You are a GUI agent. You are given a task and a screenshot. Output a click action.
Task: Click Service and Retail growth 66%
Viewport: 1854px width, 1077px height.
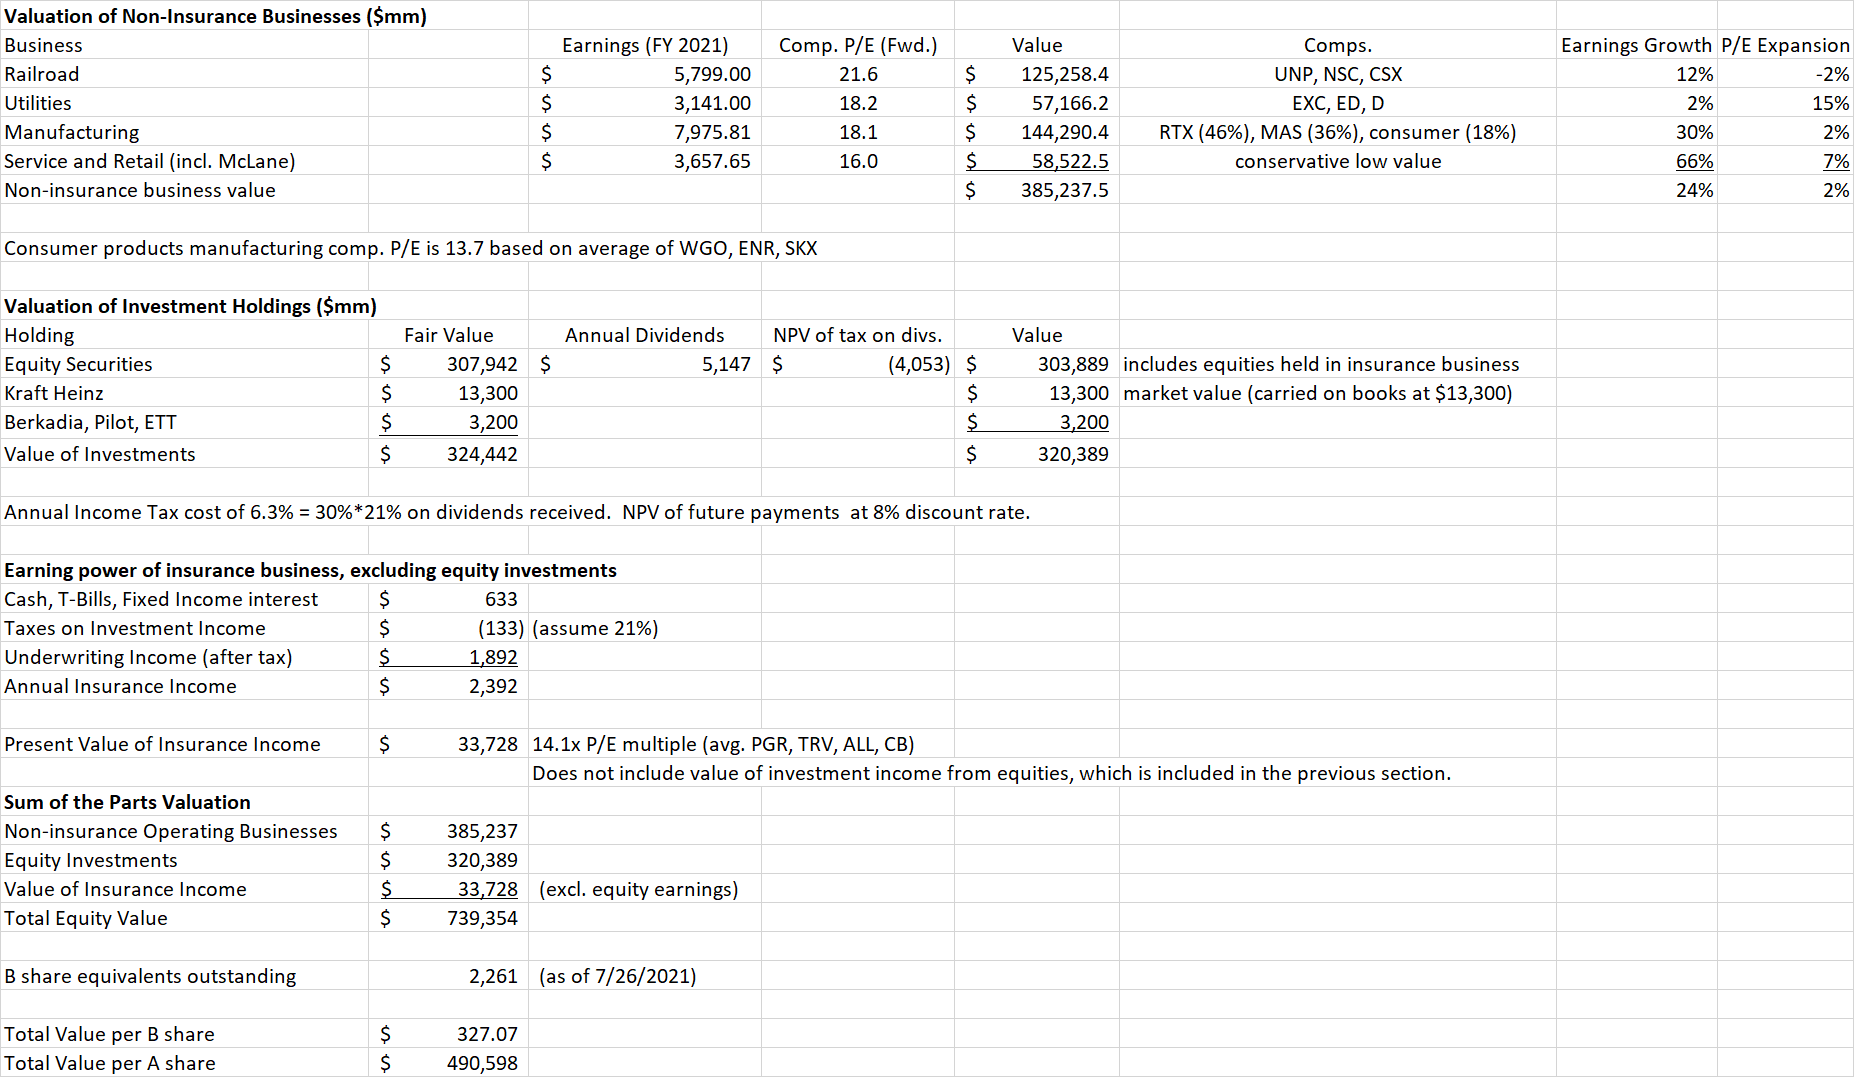pyautogui.click(x=1695, y=161)
